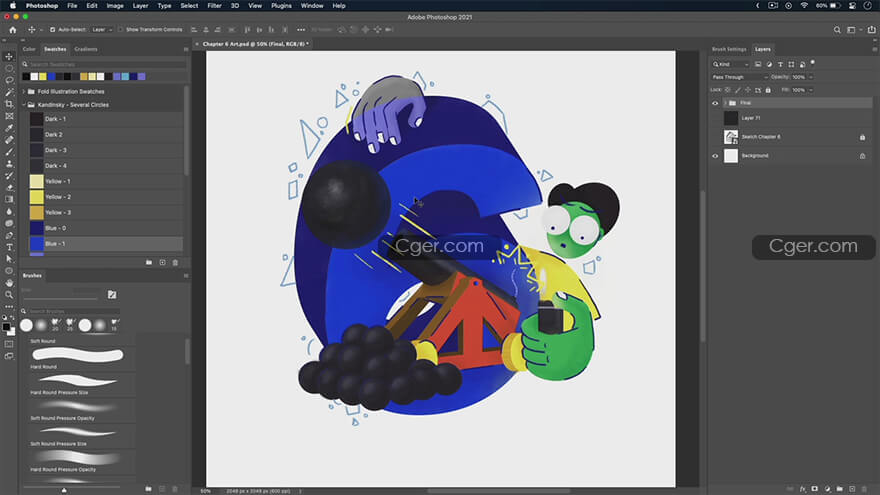Select the Brush tool
The width and height of the screenshot is (880, 495).
coord(9,152)
